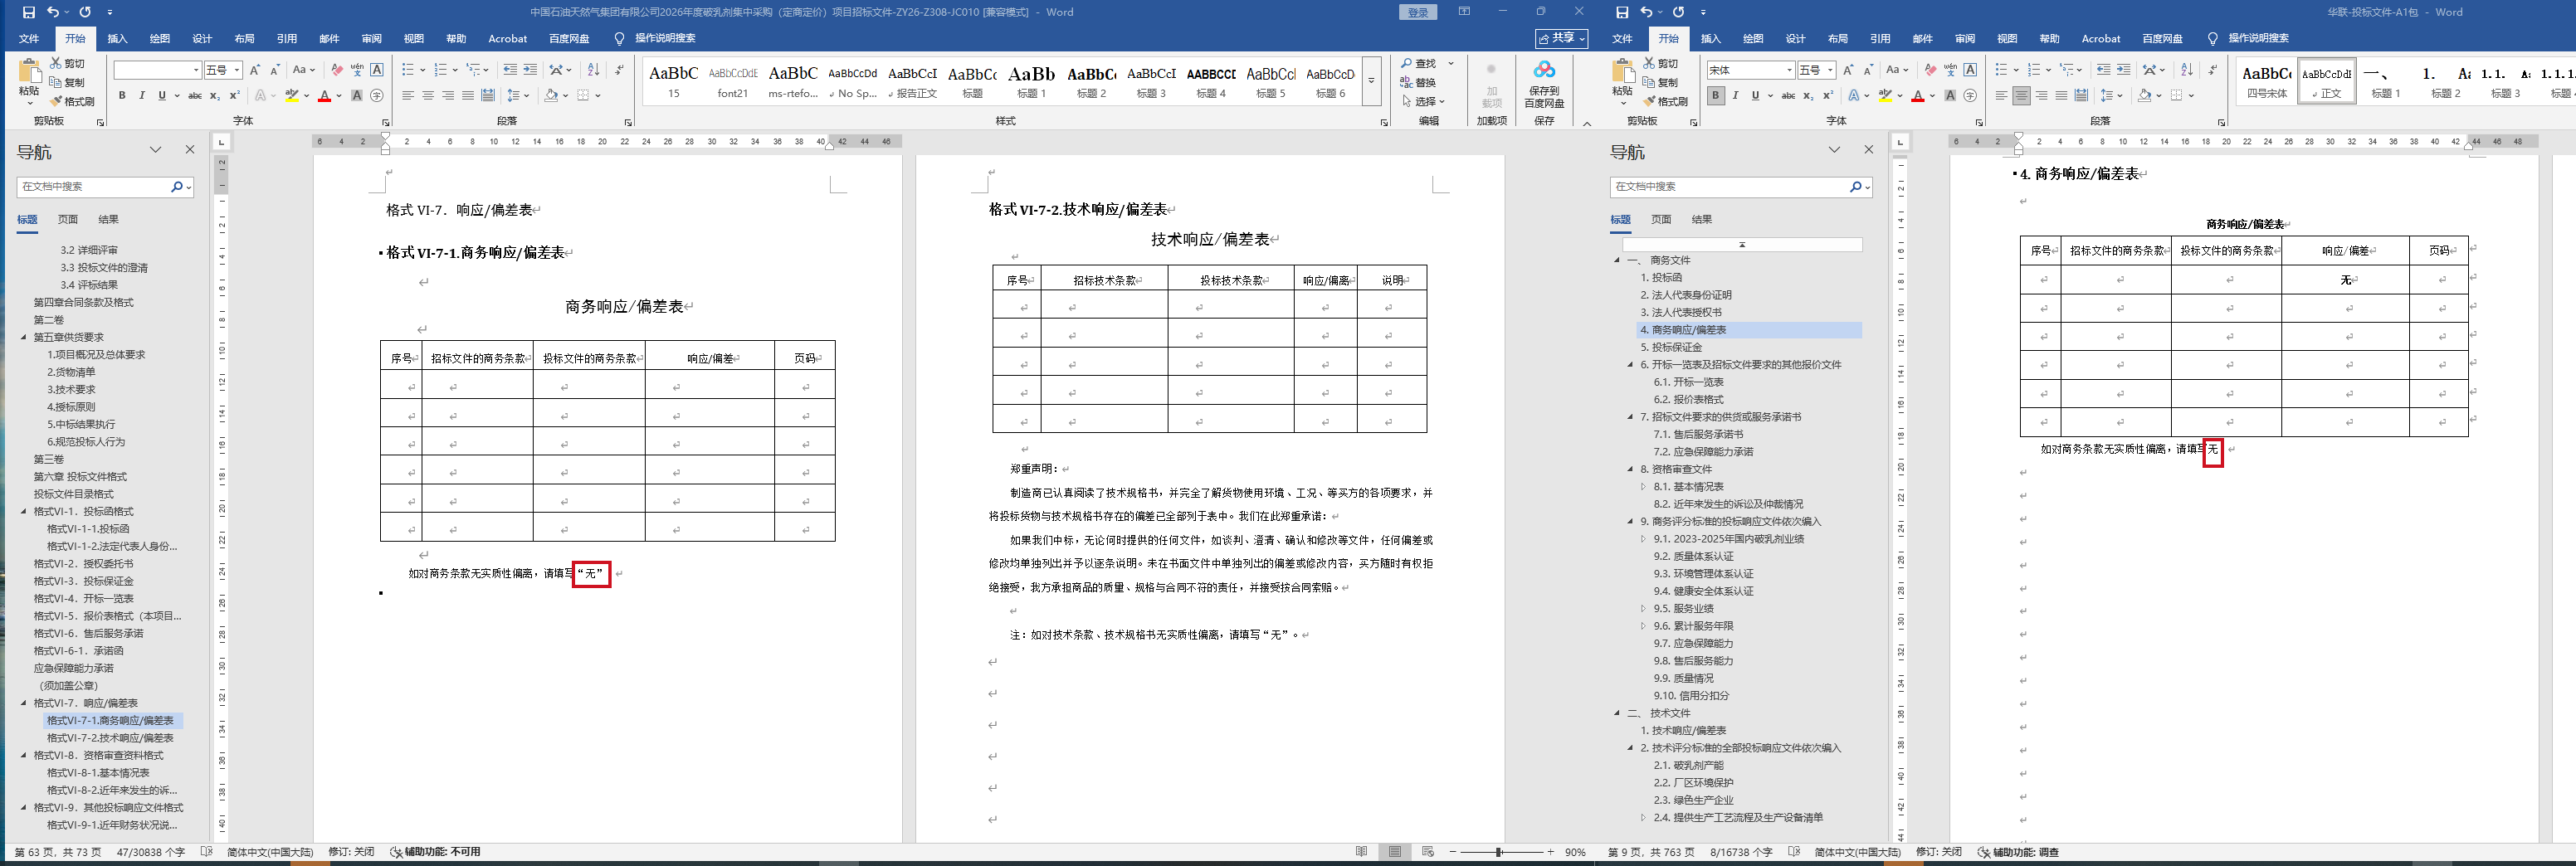This screenshot has height=866, width=2576.
Task: Clear all formatting with the eraser icon, left window
Action: 337,70
